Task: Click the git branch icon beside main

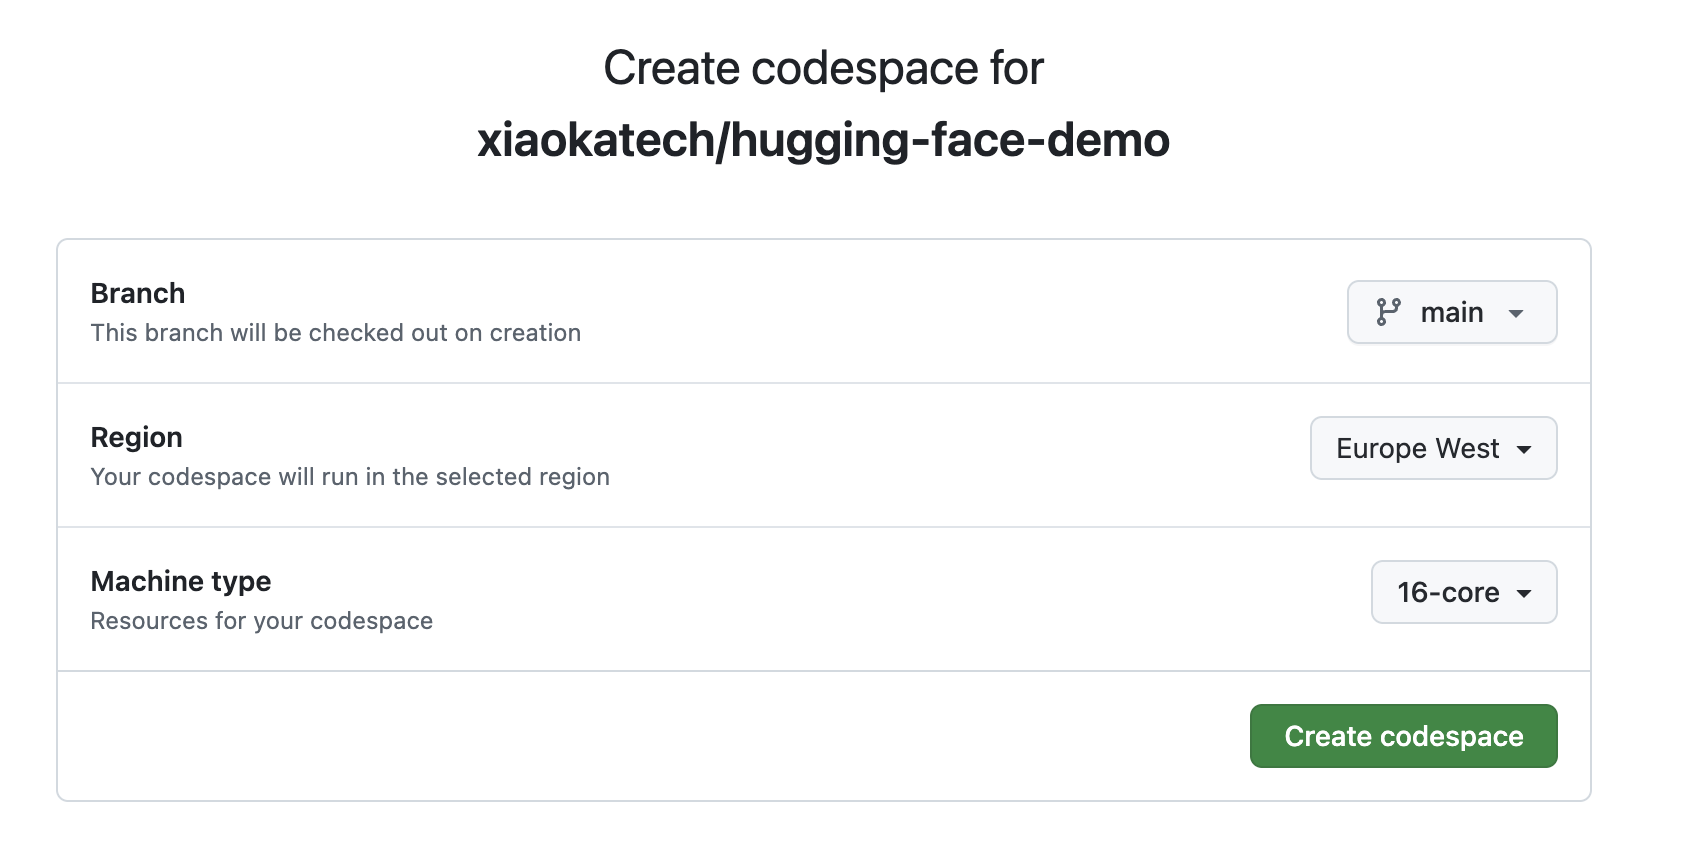Action: point(1388,312)
